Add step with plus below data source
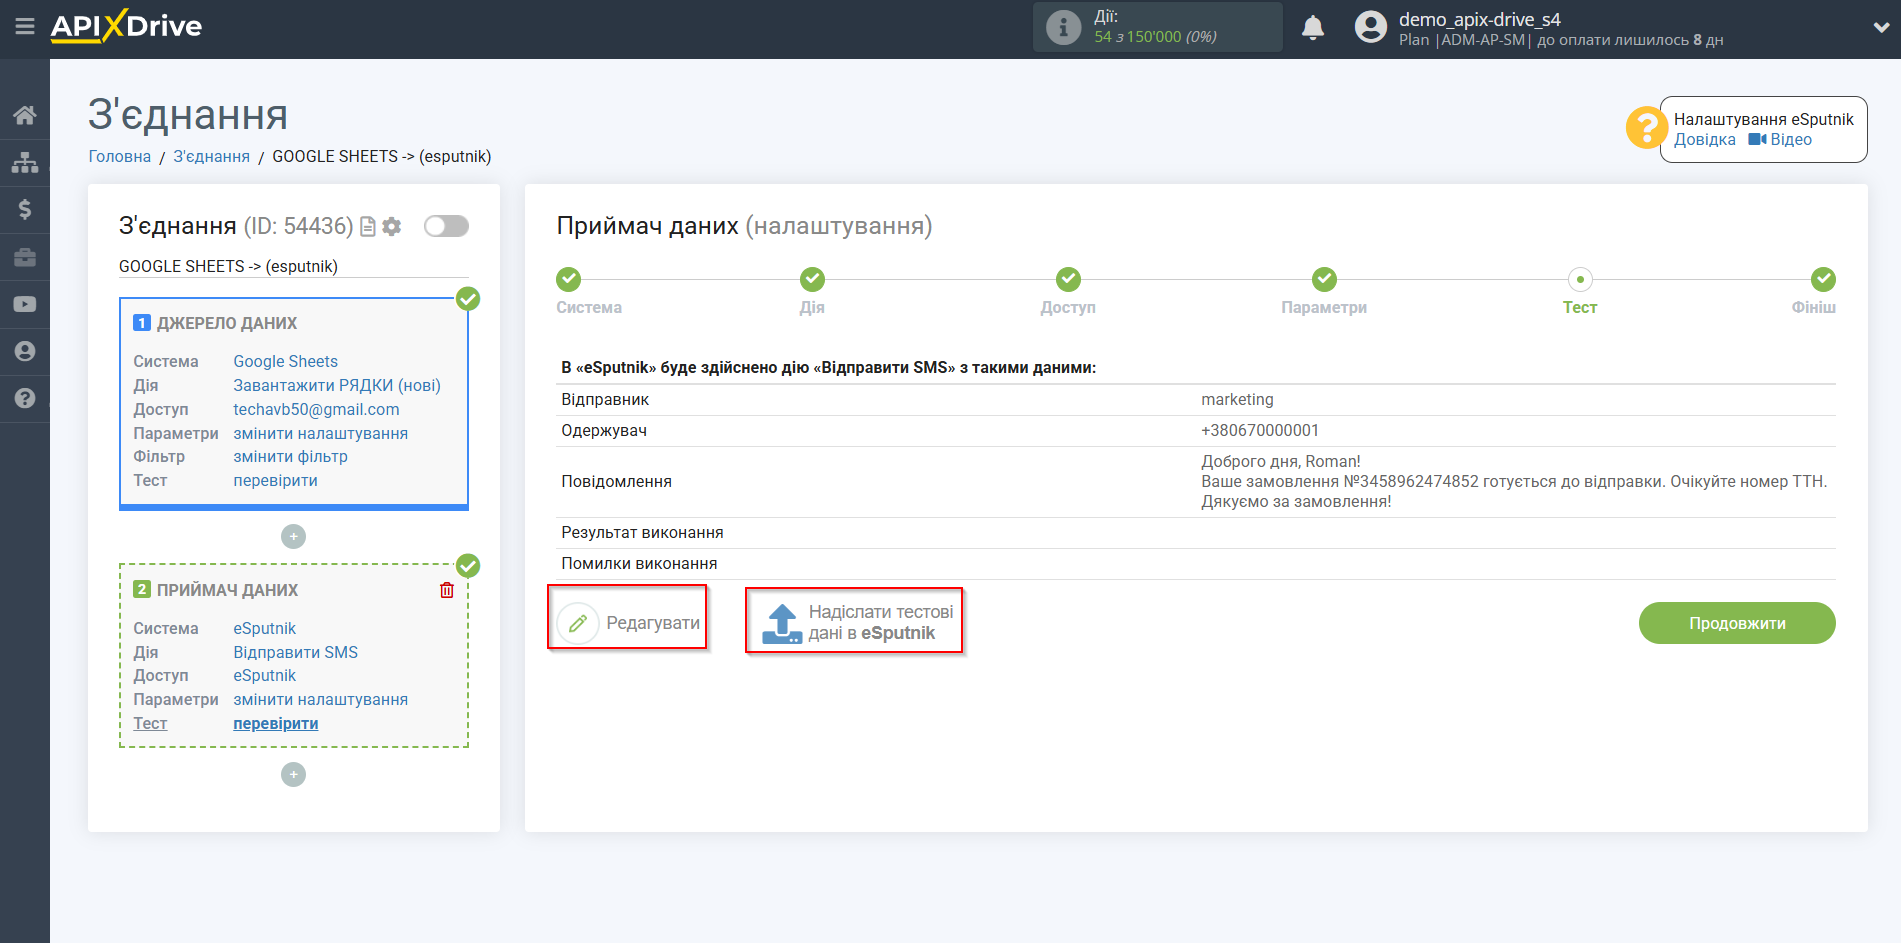The image size is (1901, 943). 293,537
